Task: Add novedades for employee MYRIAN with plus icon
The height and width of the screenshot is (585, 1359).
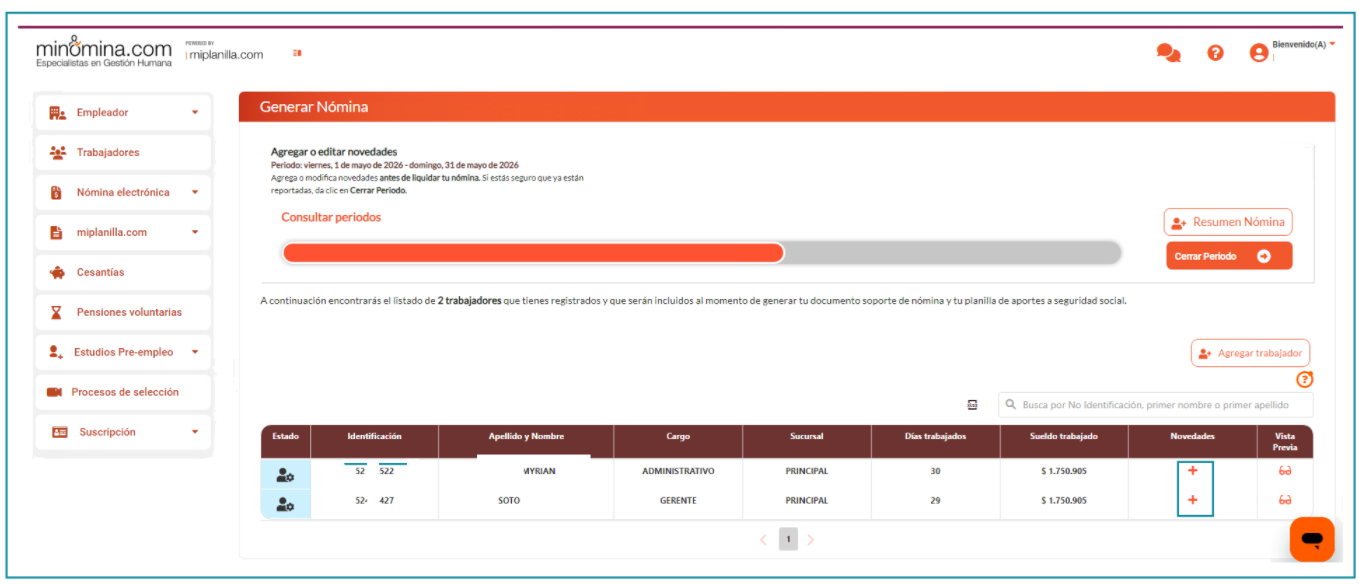Action: click(x=1193, y=471)
